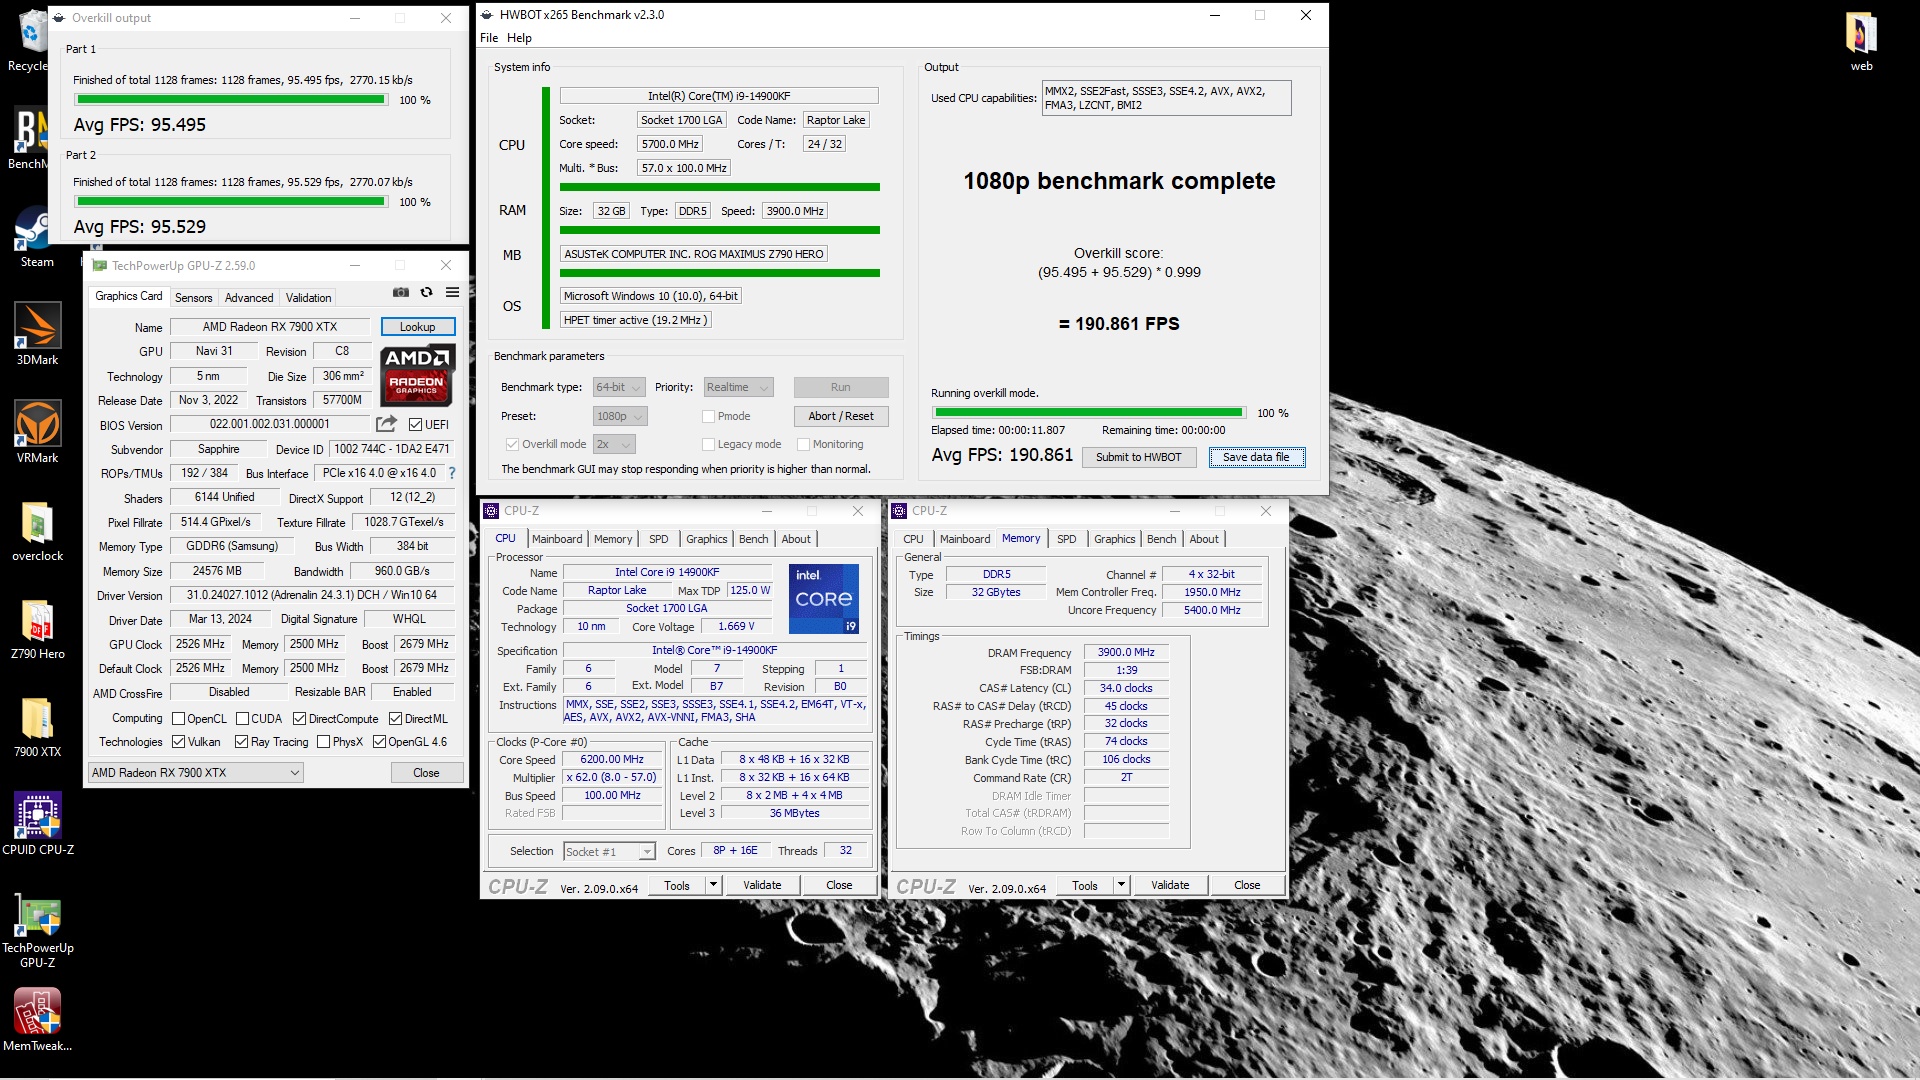Open the Priority Realtime dropdown
Viewport: 1920px width, 1080px height.
coord(738,387)
